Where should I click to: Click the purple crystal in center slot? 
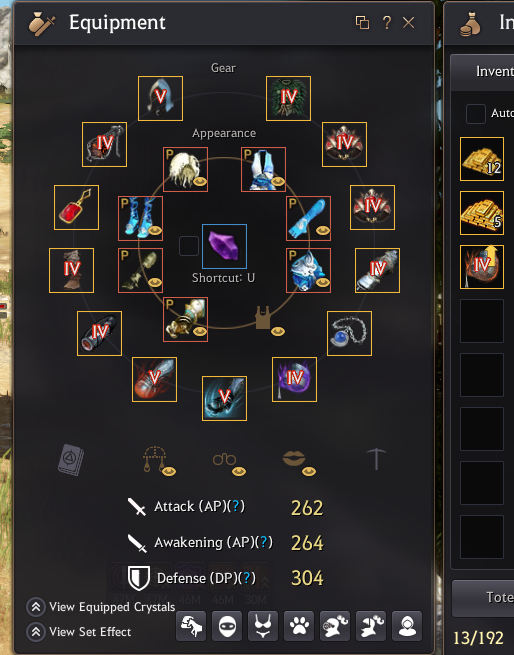[224, 246]
